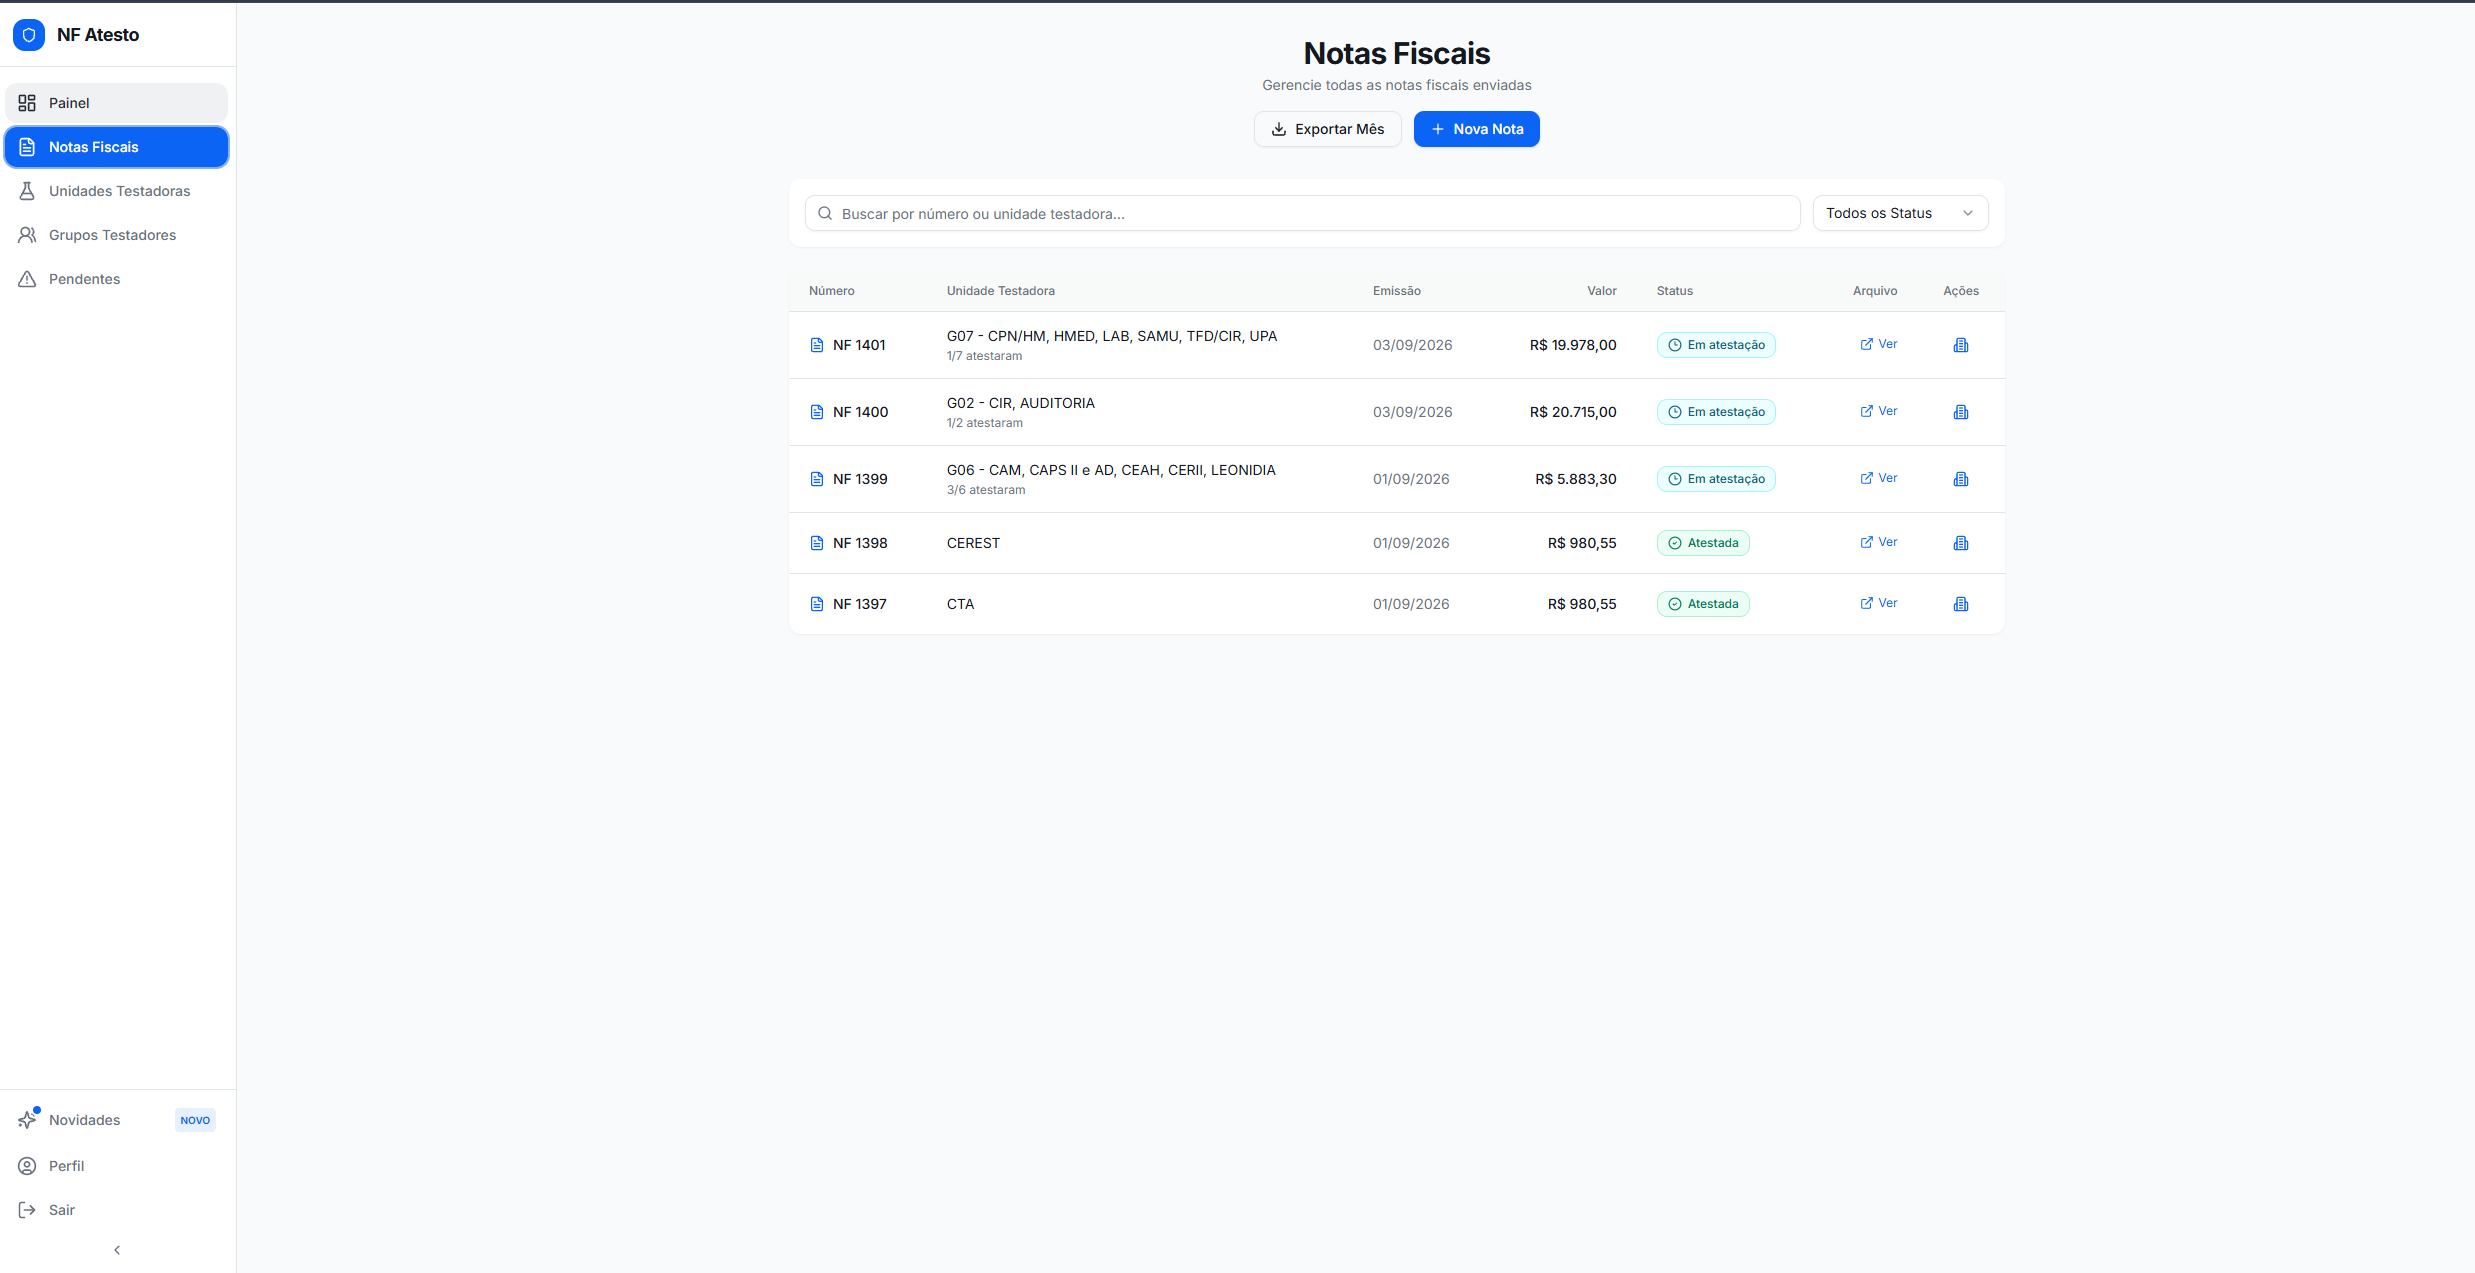
Task: Open Ver file link for NF 1400
Action: coord(1878,411)
